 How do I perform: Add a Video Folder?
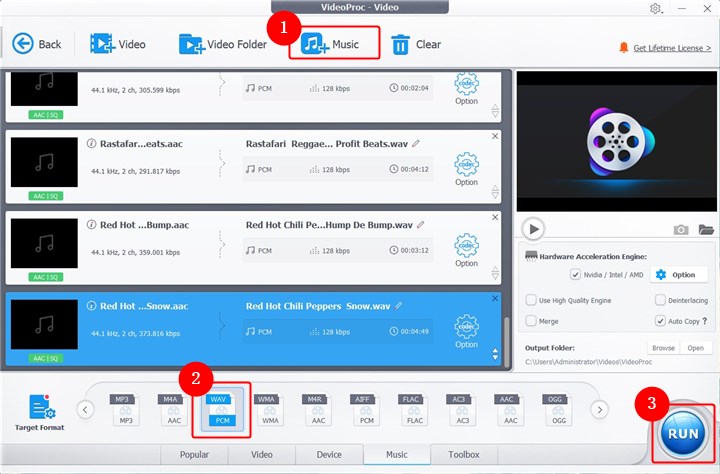[223, 44]
